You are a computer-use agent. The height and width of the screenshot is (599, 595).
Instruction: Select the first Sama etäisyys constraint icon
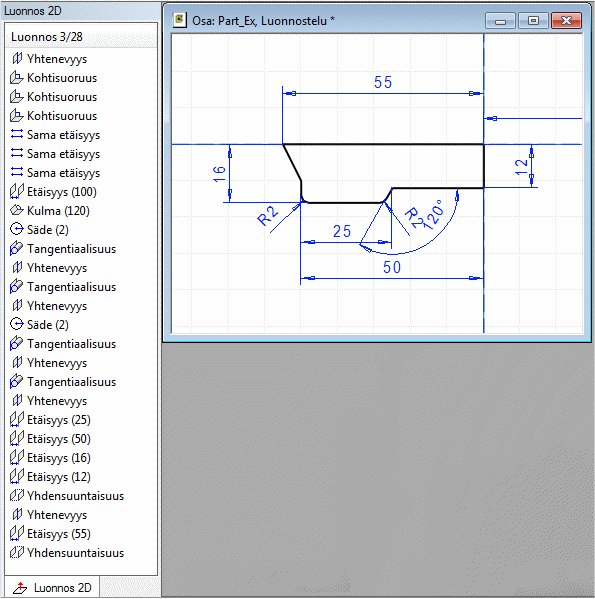click(16, 134)
